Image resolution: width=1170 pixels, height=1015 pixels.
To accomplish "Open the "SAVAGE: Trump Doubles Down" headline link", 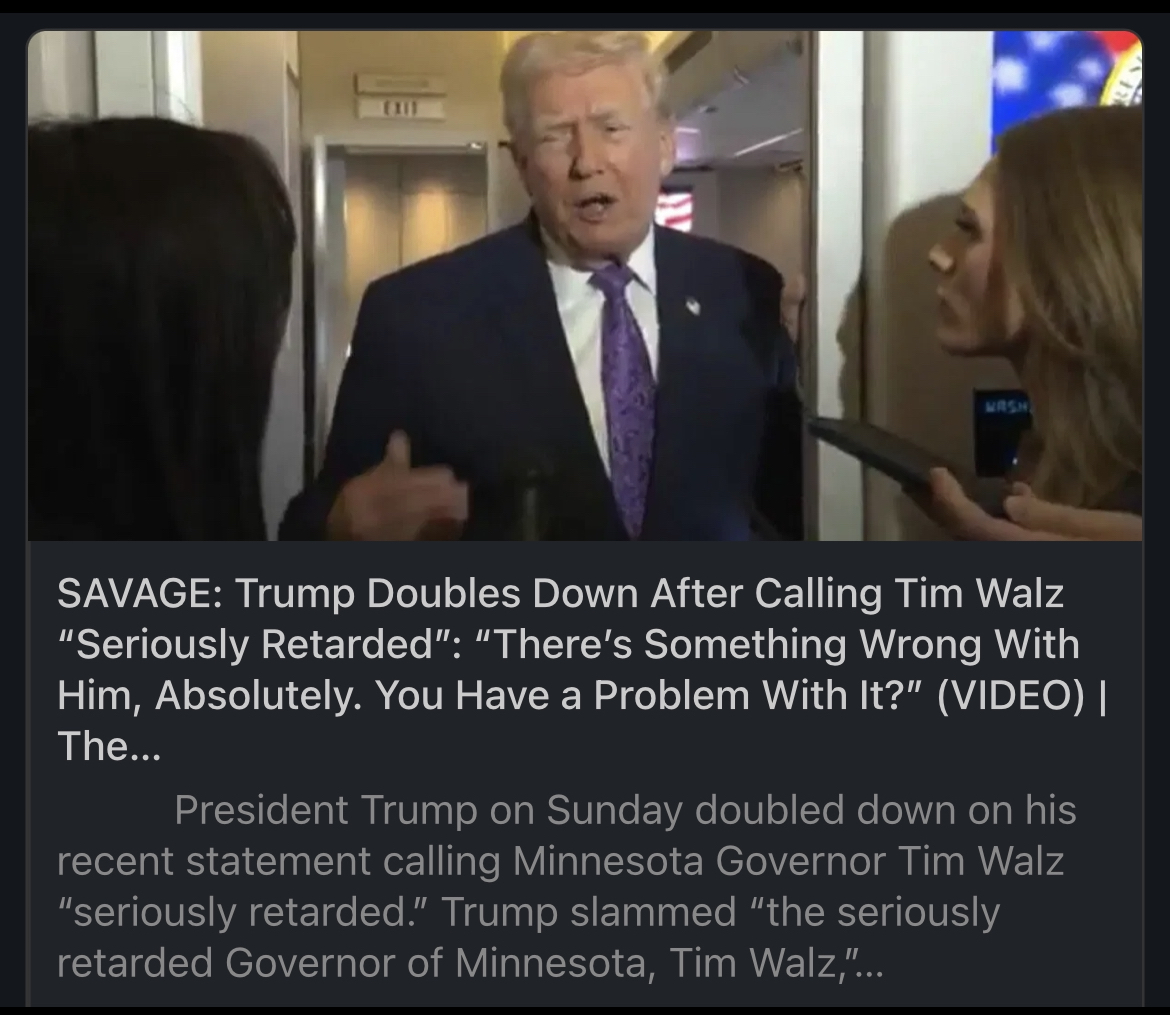I will (x=581, y=669).
